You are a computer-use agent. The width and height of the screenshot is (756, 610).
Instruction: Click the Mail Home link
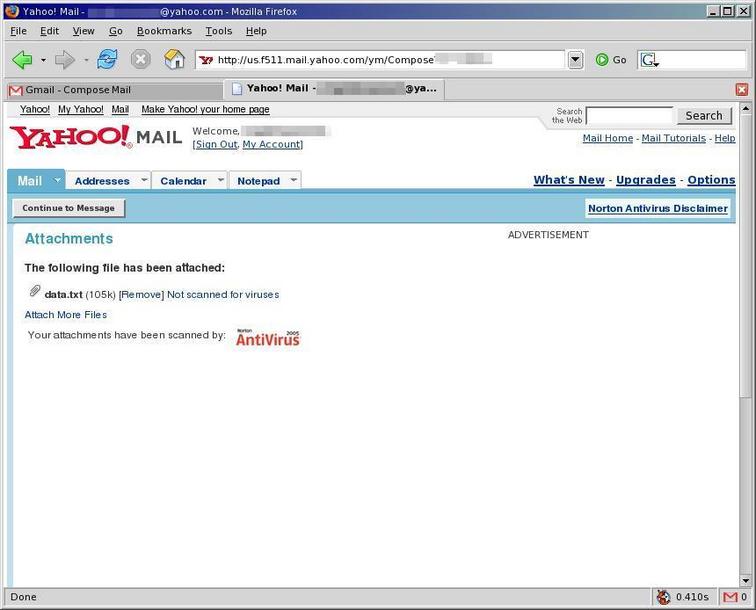coord(608,138)
